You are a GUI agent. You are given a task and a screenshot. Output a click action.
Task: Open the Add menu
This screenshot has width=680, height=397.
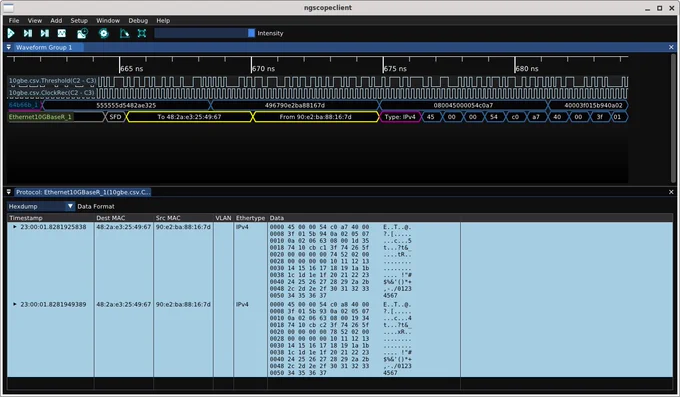[x=56, y=20]
